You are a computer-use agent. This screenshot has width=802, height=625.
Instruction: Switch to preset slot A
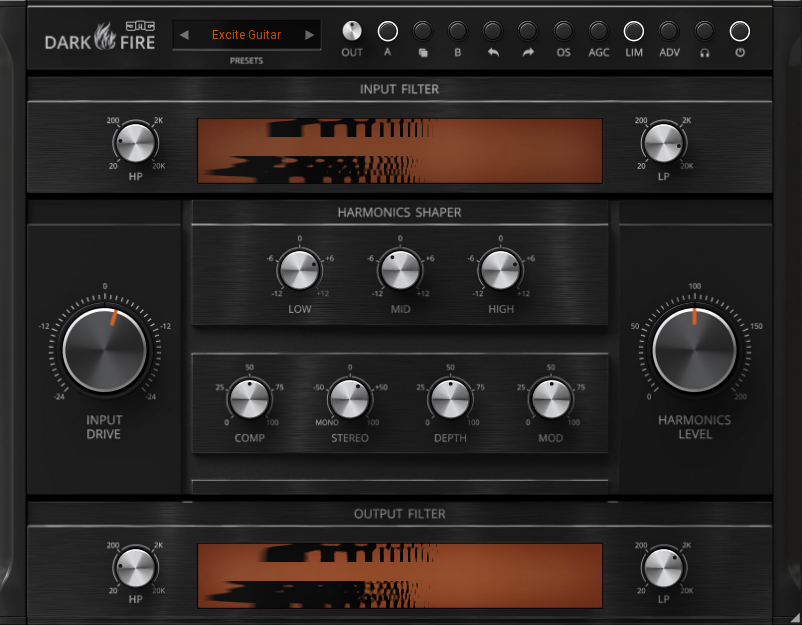pos(387,30)
